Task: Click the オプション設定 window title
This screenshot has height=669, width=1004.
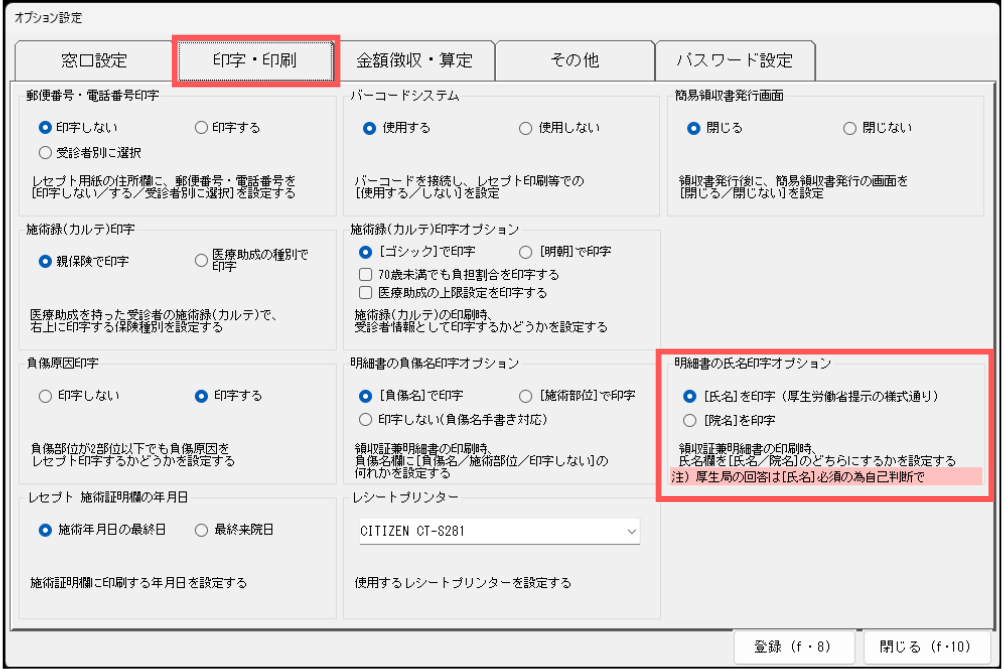Action: tap(49, 17)
